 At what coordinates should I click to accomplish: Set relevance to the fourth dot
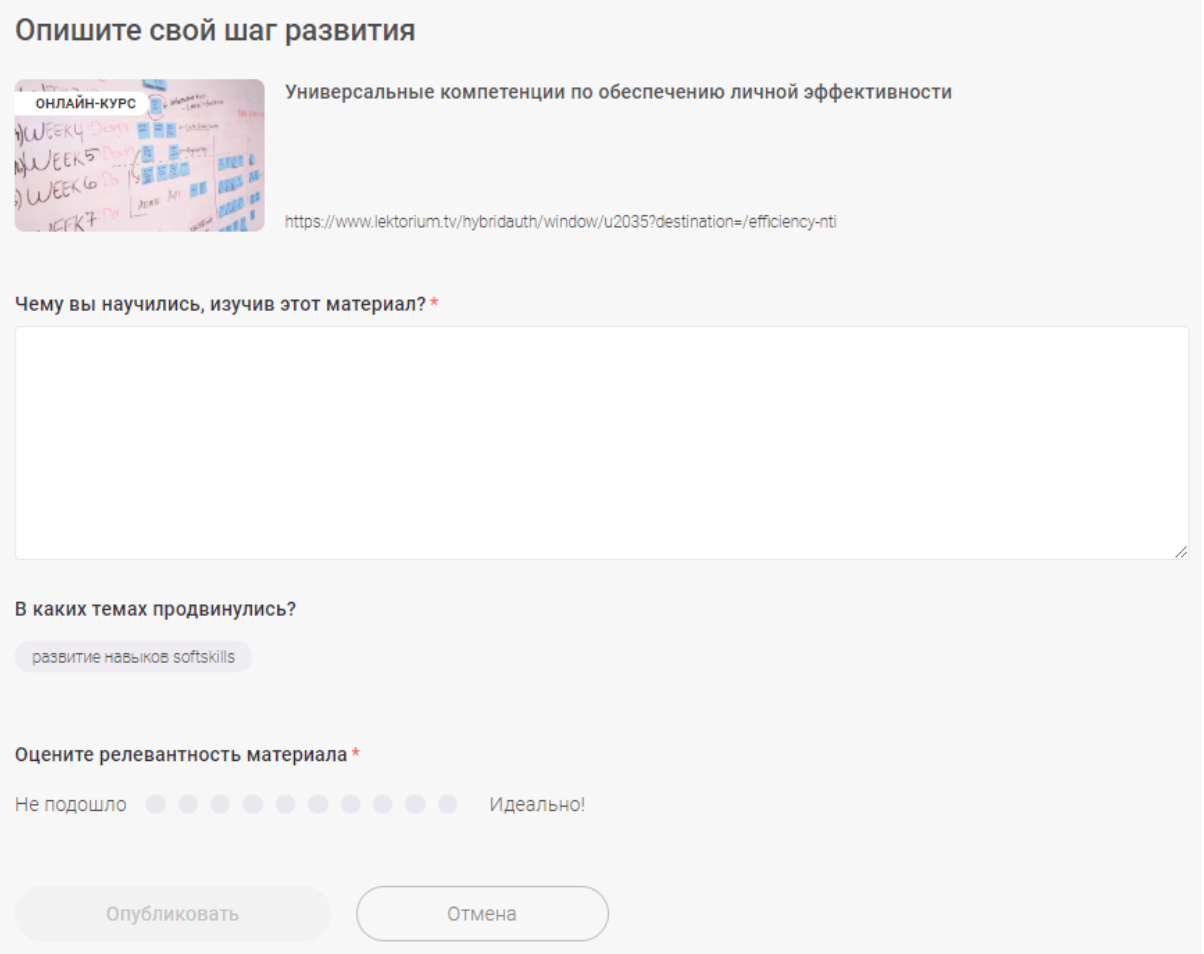tap(253, 804)
